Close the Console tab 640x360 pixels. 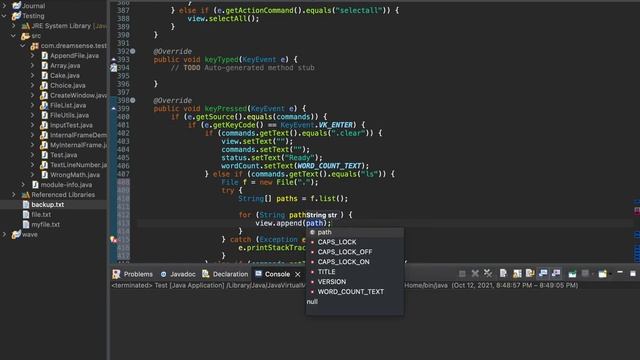298,274
